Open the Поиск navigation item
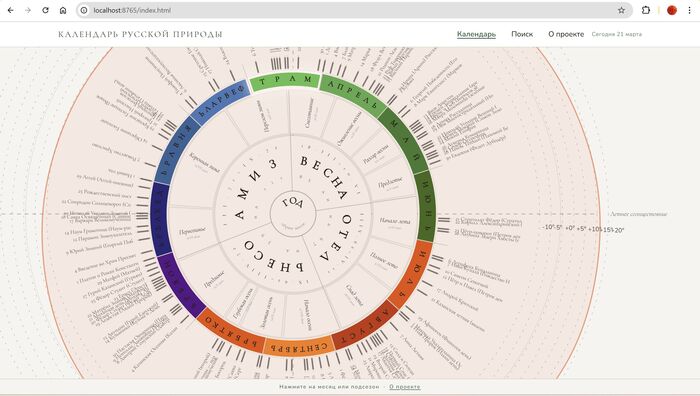Viewport: 700px width, 396px height. (522, 34)
